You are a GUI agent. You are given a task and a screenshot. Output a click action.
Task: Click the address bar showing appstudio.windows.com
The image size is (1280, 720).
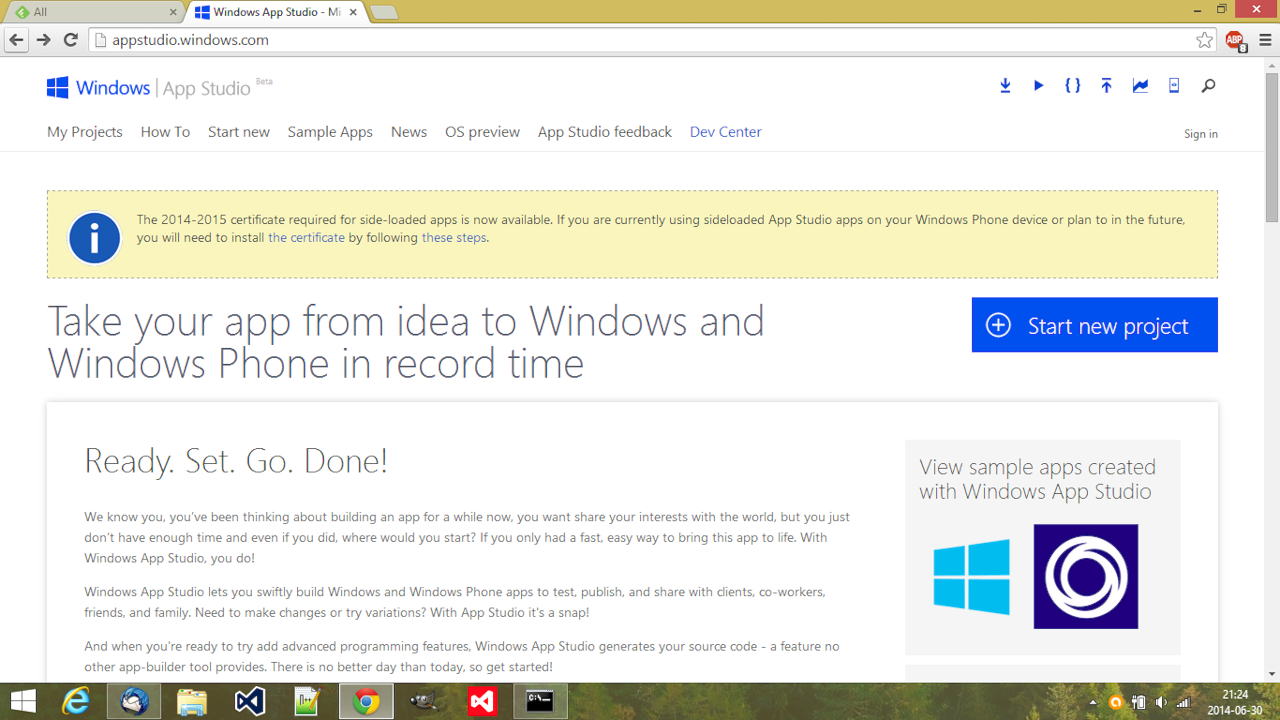[640, 40]
